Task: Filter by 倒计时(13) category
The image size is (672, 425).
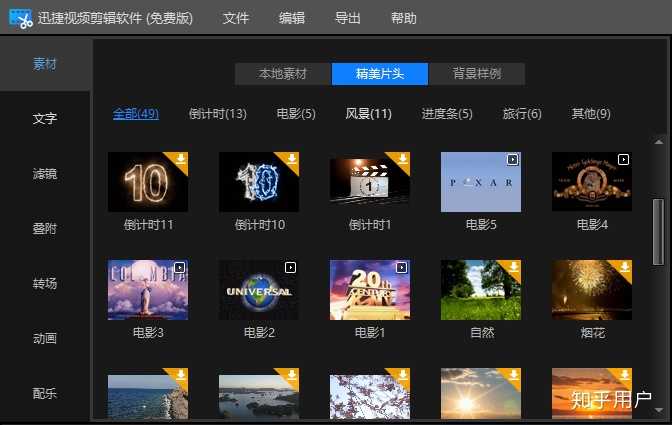Action: pos(218,114)
